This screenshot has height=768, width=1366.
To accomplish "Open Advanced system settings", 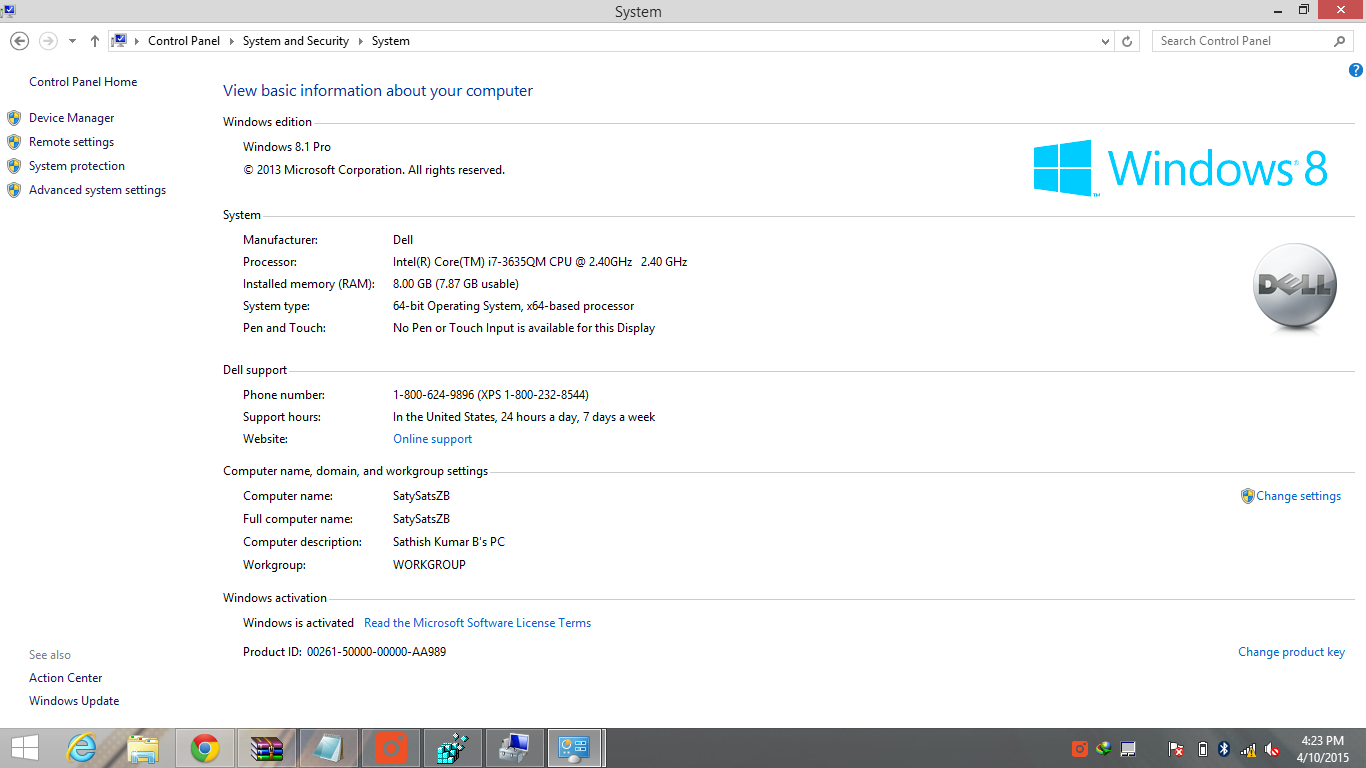I will tap(97, 190).
